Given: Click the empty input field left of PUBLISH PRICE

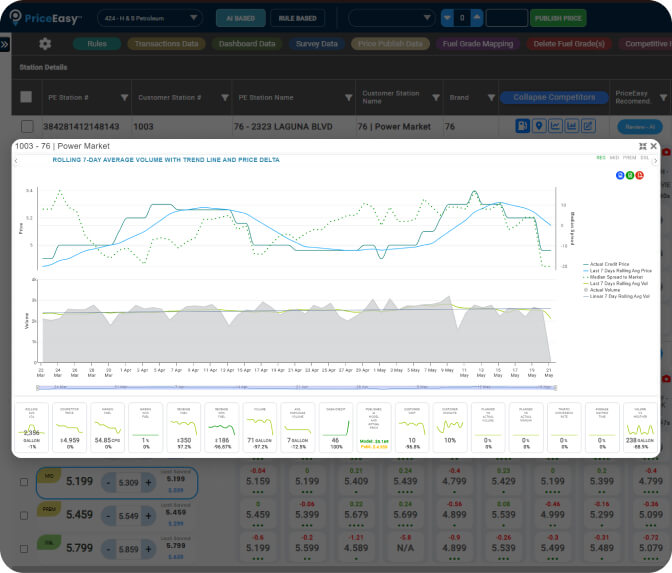Looking at the screenshot, I should tap(507, 18).
